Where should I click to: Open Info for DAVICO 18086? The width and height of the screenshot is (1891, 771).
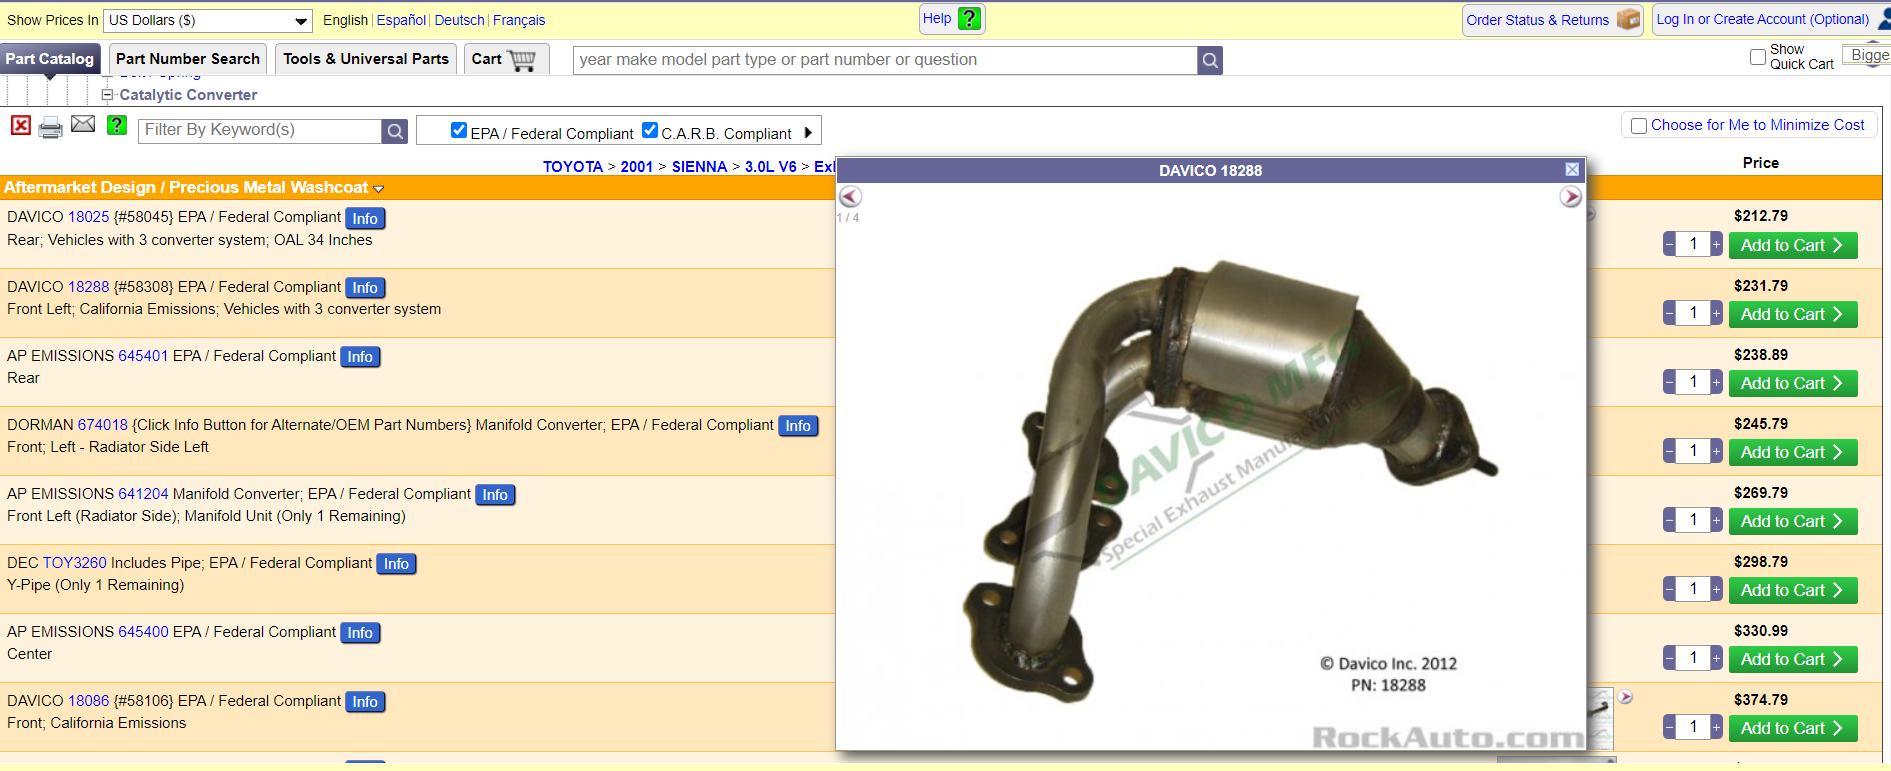point(365,702)
